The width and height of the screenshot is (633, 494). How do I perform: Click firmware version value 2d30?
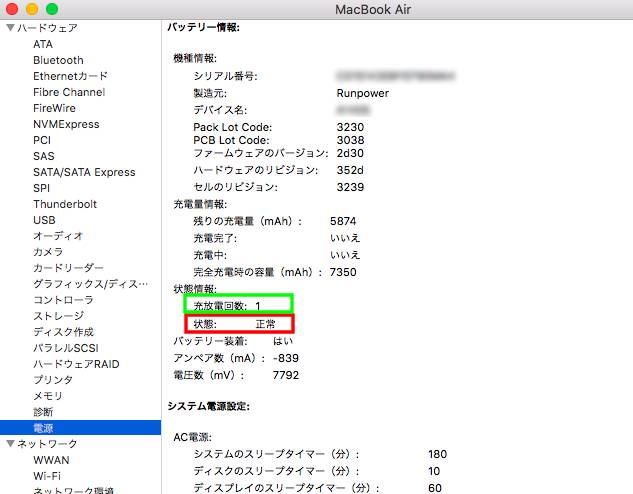[350, 153]
